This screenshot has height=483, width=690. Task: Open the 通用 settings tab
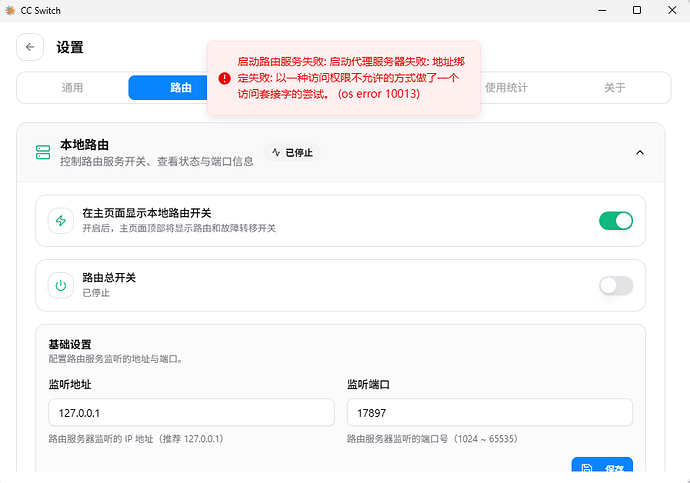tap(72, 88)
